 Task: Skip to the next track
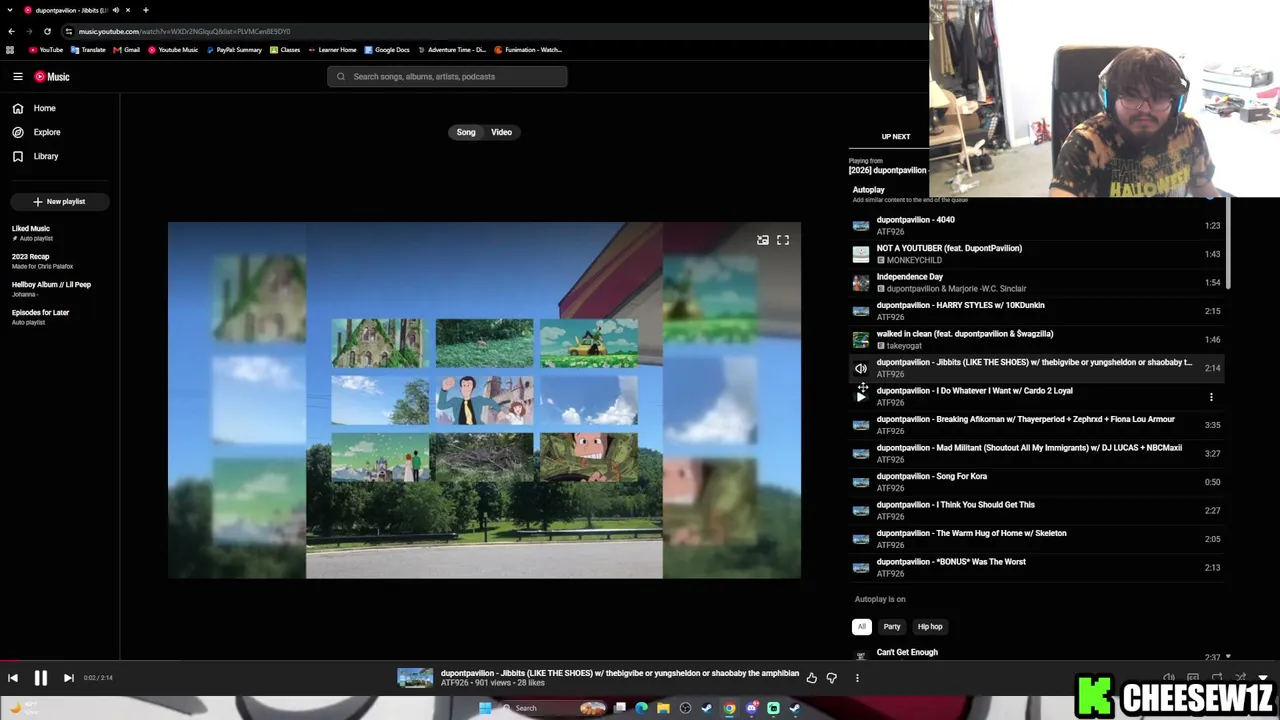tap(68, 678)
